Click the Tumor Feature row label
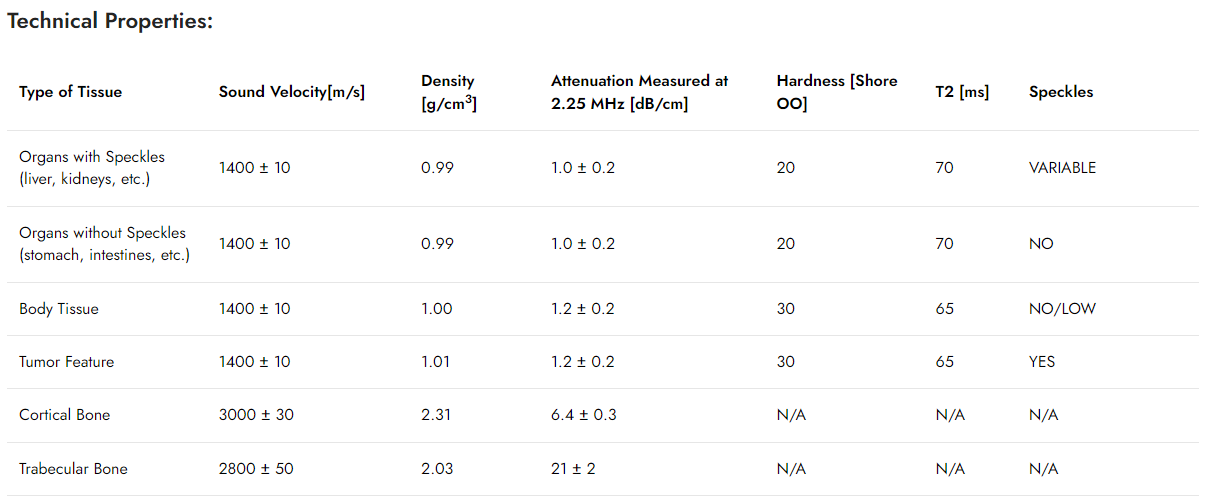 [x=66, y=362]
